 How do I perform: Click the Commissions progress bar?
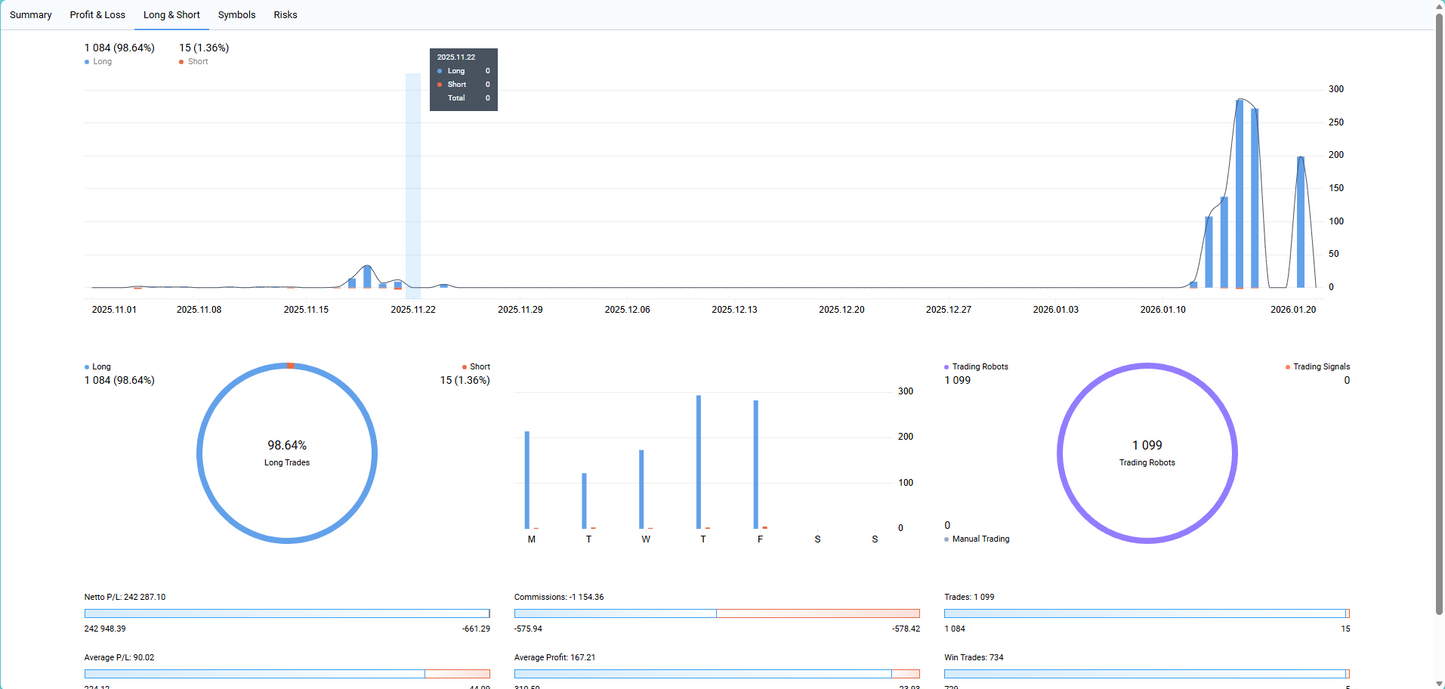[x=716, y=613]
